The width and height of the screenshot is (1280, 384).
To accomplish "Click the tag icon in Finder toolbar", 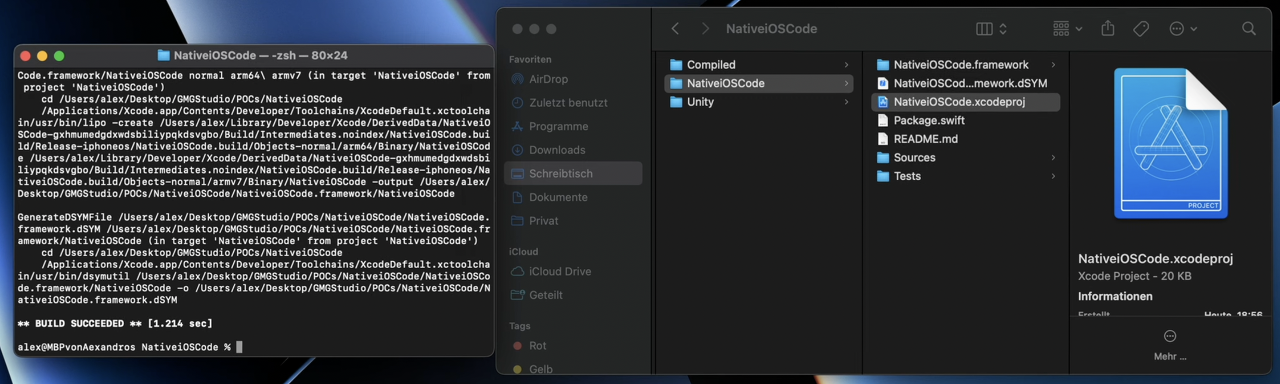I will 1141,29.
